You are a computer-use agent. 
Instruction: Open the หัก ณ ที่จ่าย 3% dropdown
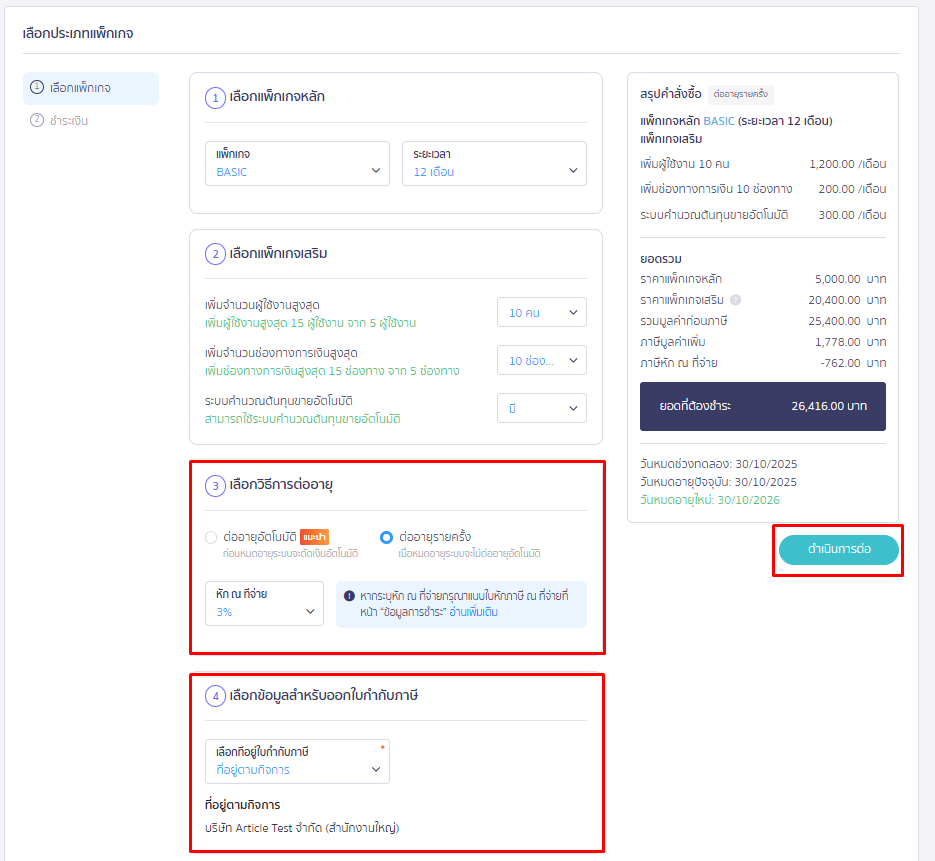pyautogui.click(x=264, y=603)
